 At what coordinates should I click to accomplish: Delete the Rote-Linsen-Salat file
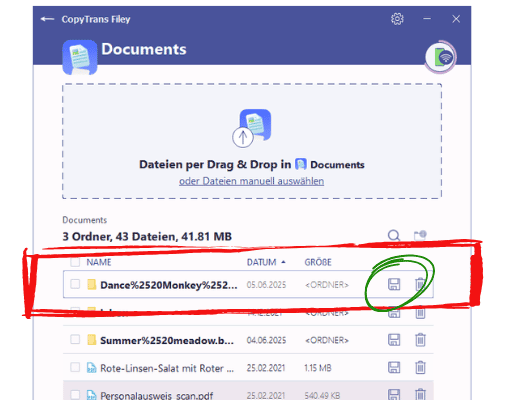pyautogui.click(x=420, y=367)
